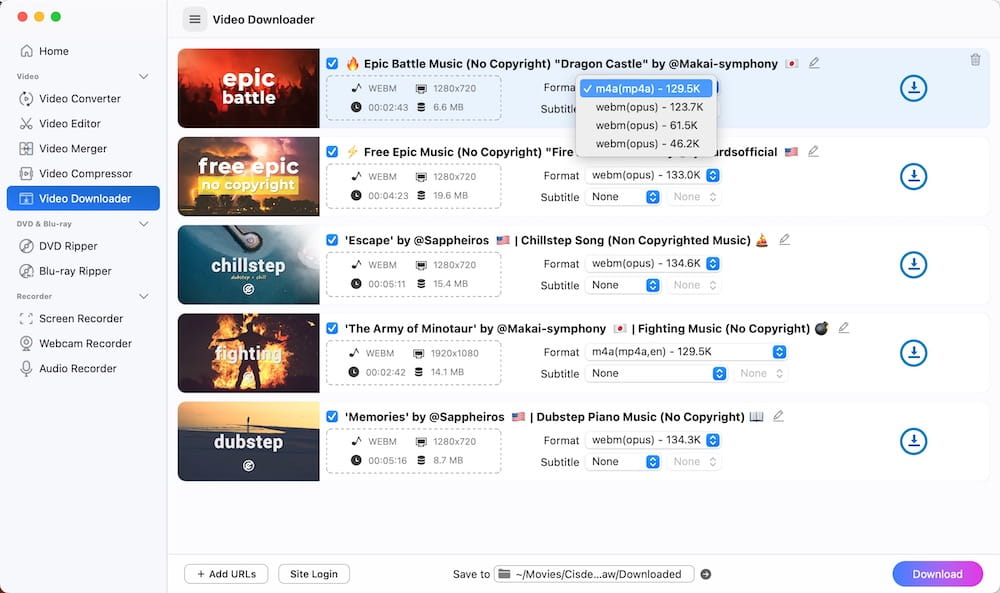Open Screen Recorder

click(x=83, y=318)
